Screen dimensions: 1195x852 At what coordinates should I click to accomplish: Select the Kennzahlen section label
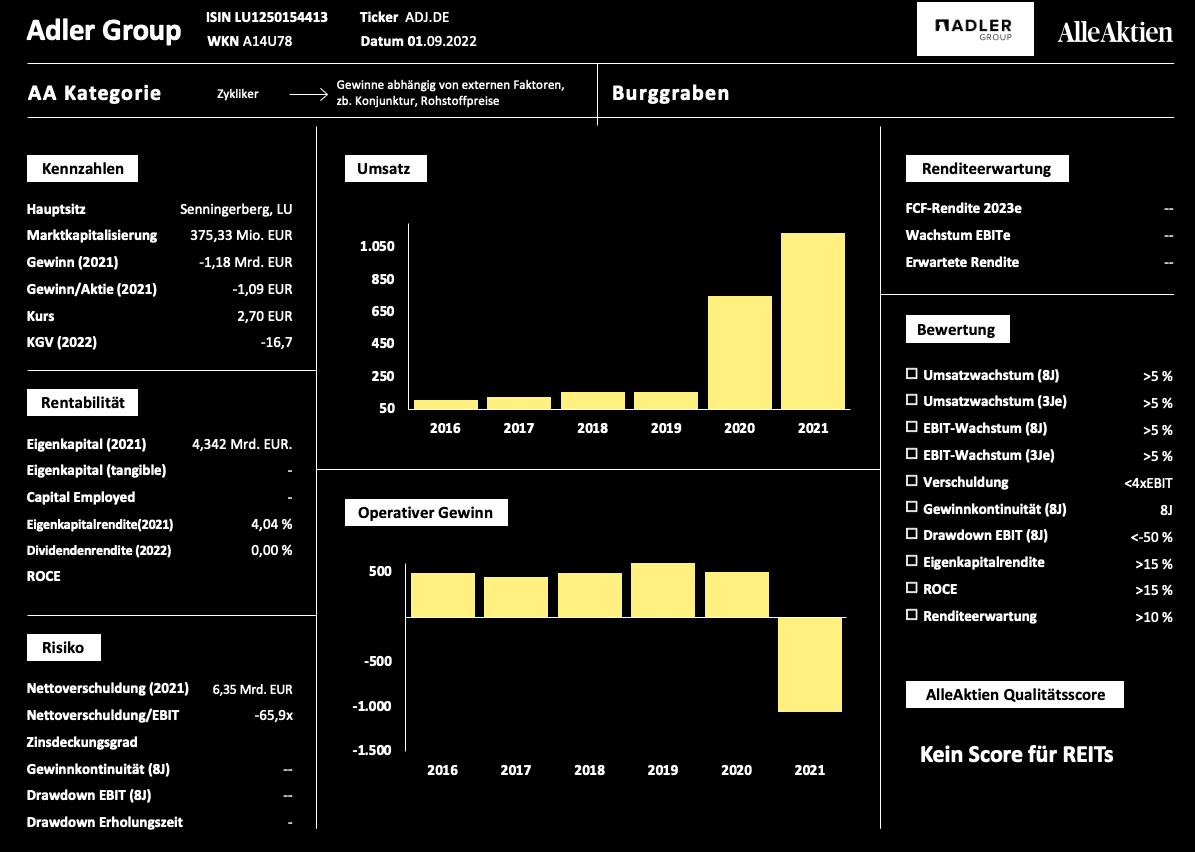[82, 168]
